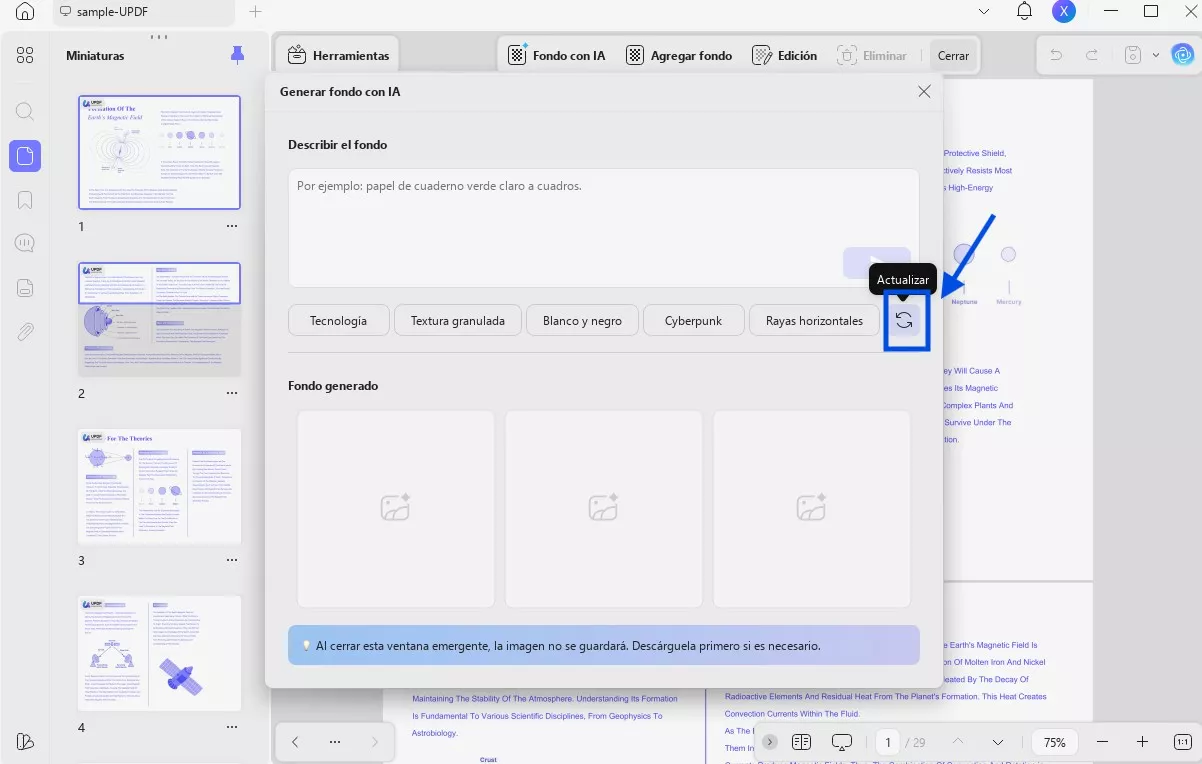The height and width of the screenshot is (764, 1202).
Task: Close the Generar fondo con IA dialog
Action: coord(924,91)
